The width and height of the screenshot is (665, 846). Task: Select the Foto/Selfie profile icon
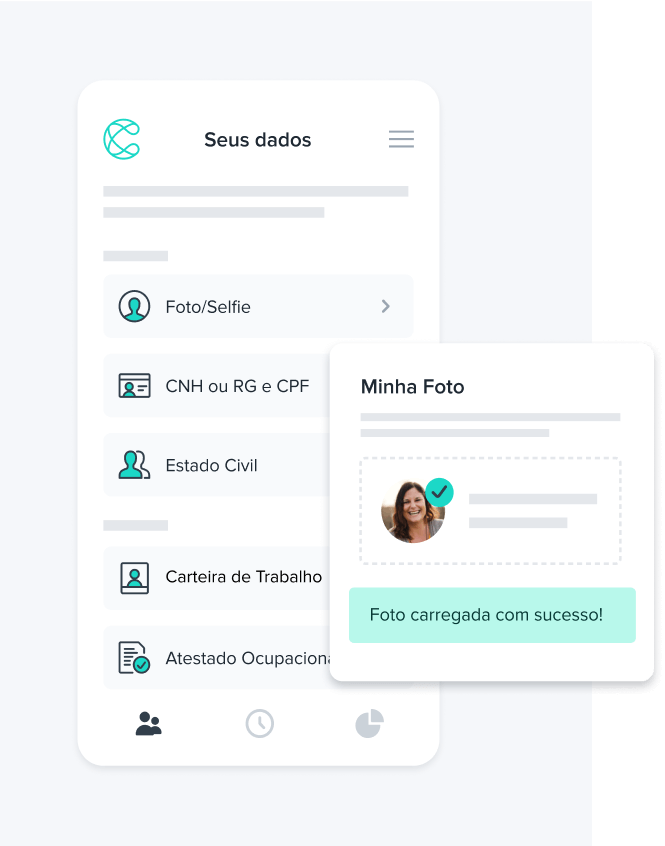pyautogui.click(x=134, y=306)
